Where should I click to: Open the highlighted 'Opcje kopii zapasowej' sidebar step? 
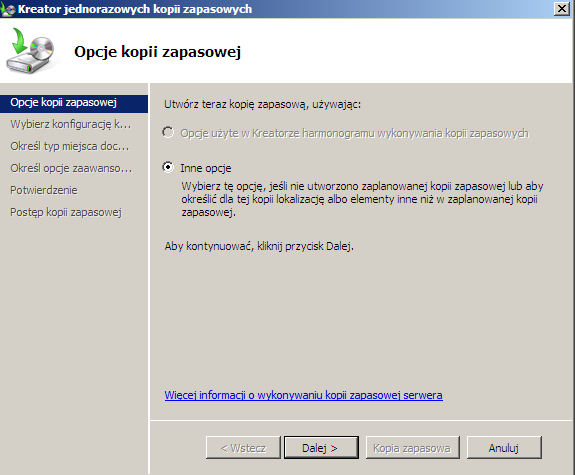tap(74, 103)
